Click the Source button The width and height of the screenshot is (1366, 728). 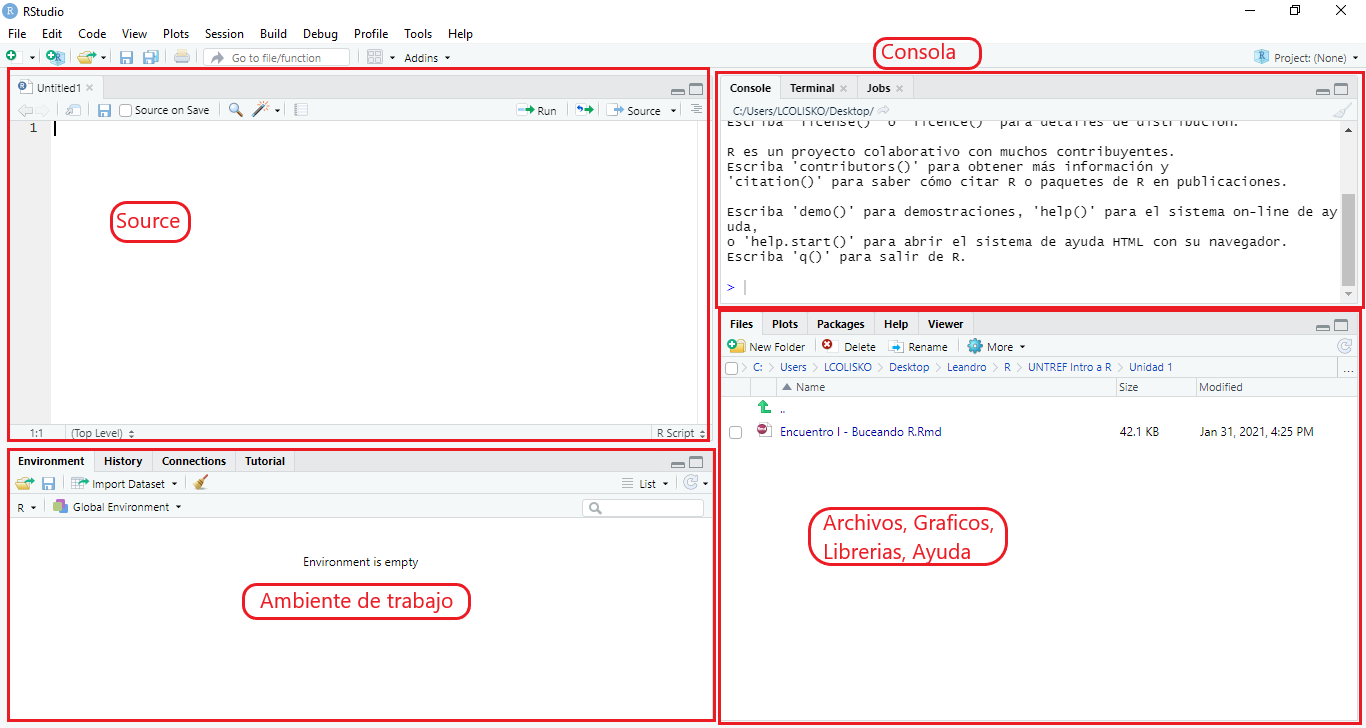(634, 110)
